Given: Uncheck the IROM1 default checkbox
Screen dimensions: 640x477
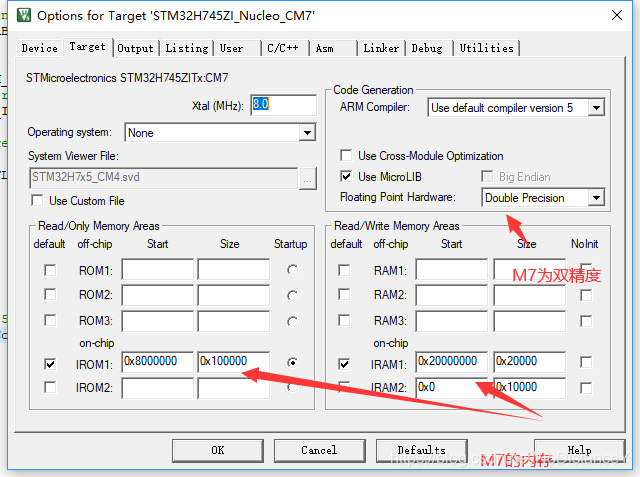Looking at the screenshot, I should [50, 365].
